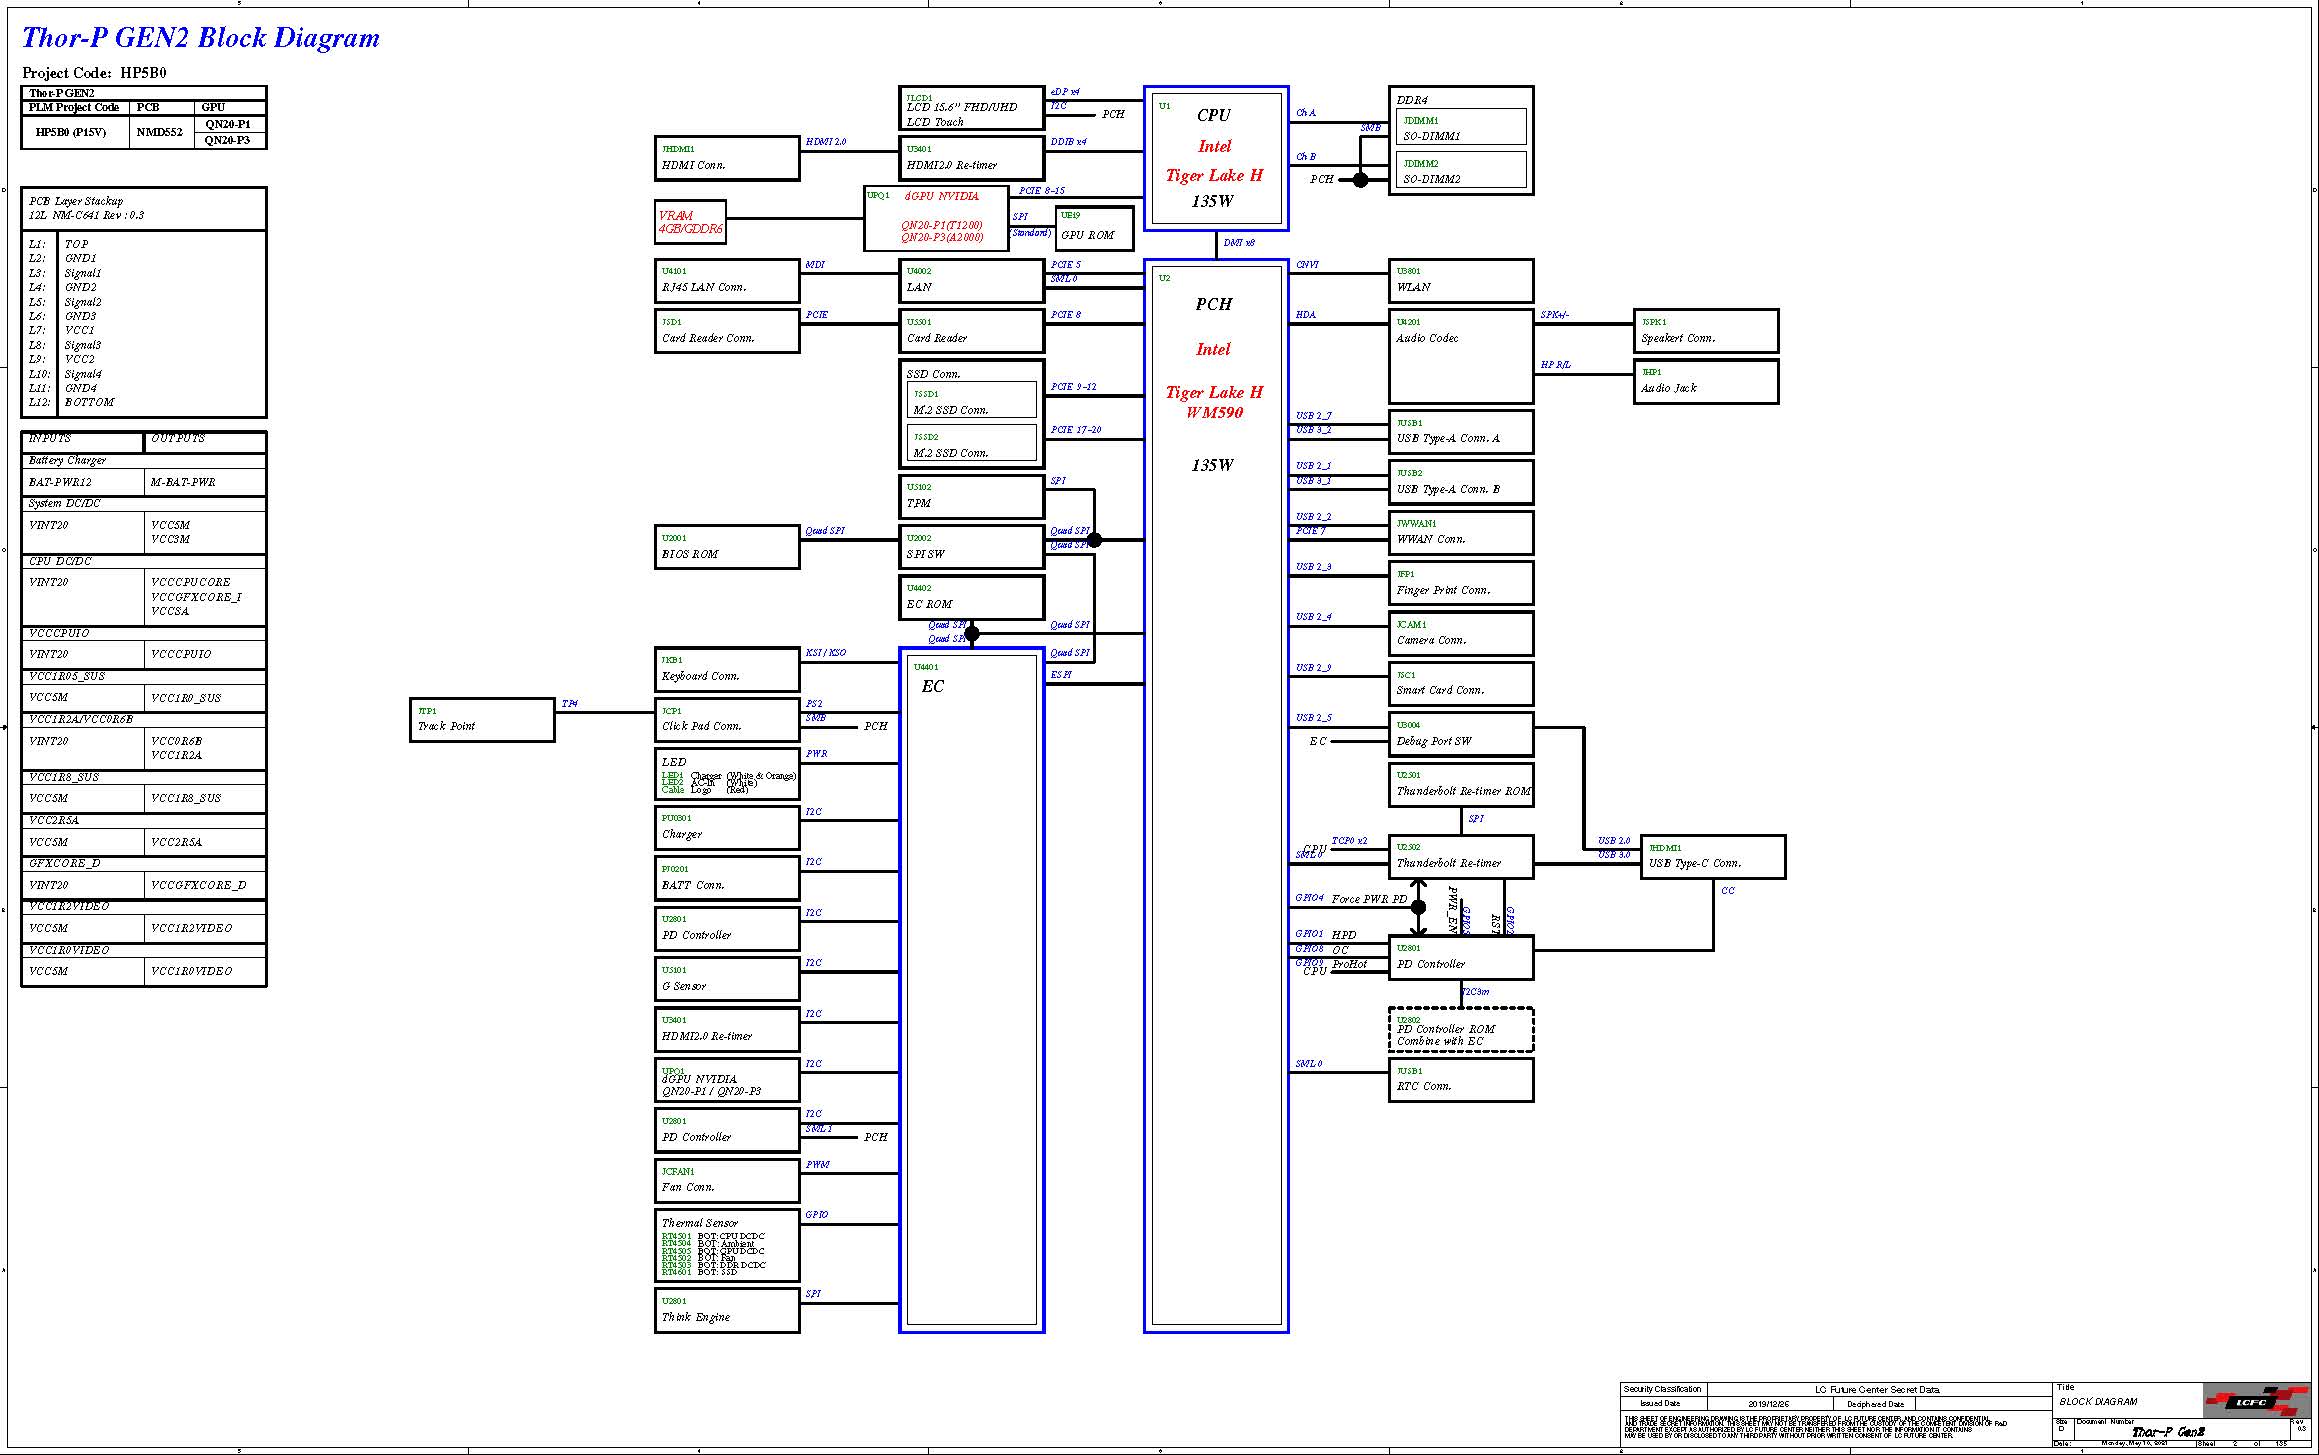The height and width of the screenshot is (1455, 2319).
Task: Select the GPU ROM block
Action: [1094, 229]
